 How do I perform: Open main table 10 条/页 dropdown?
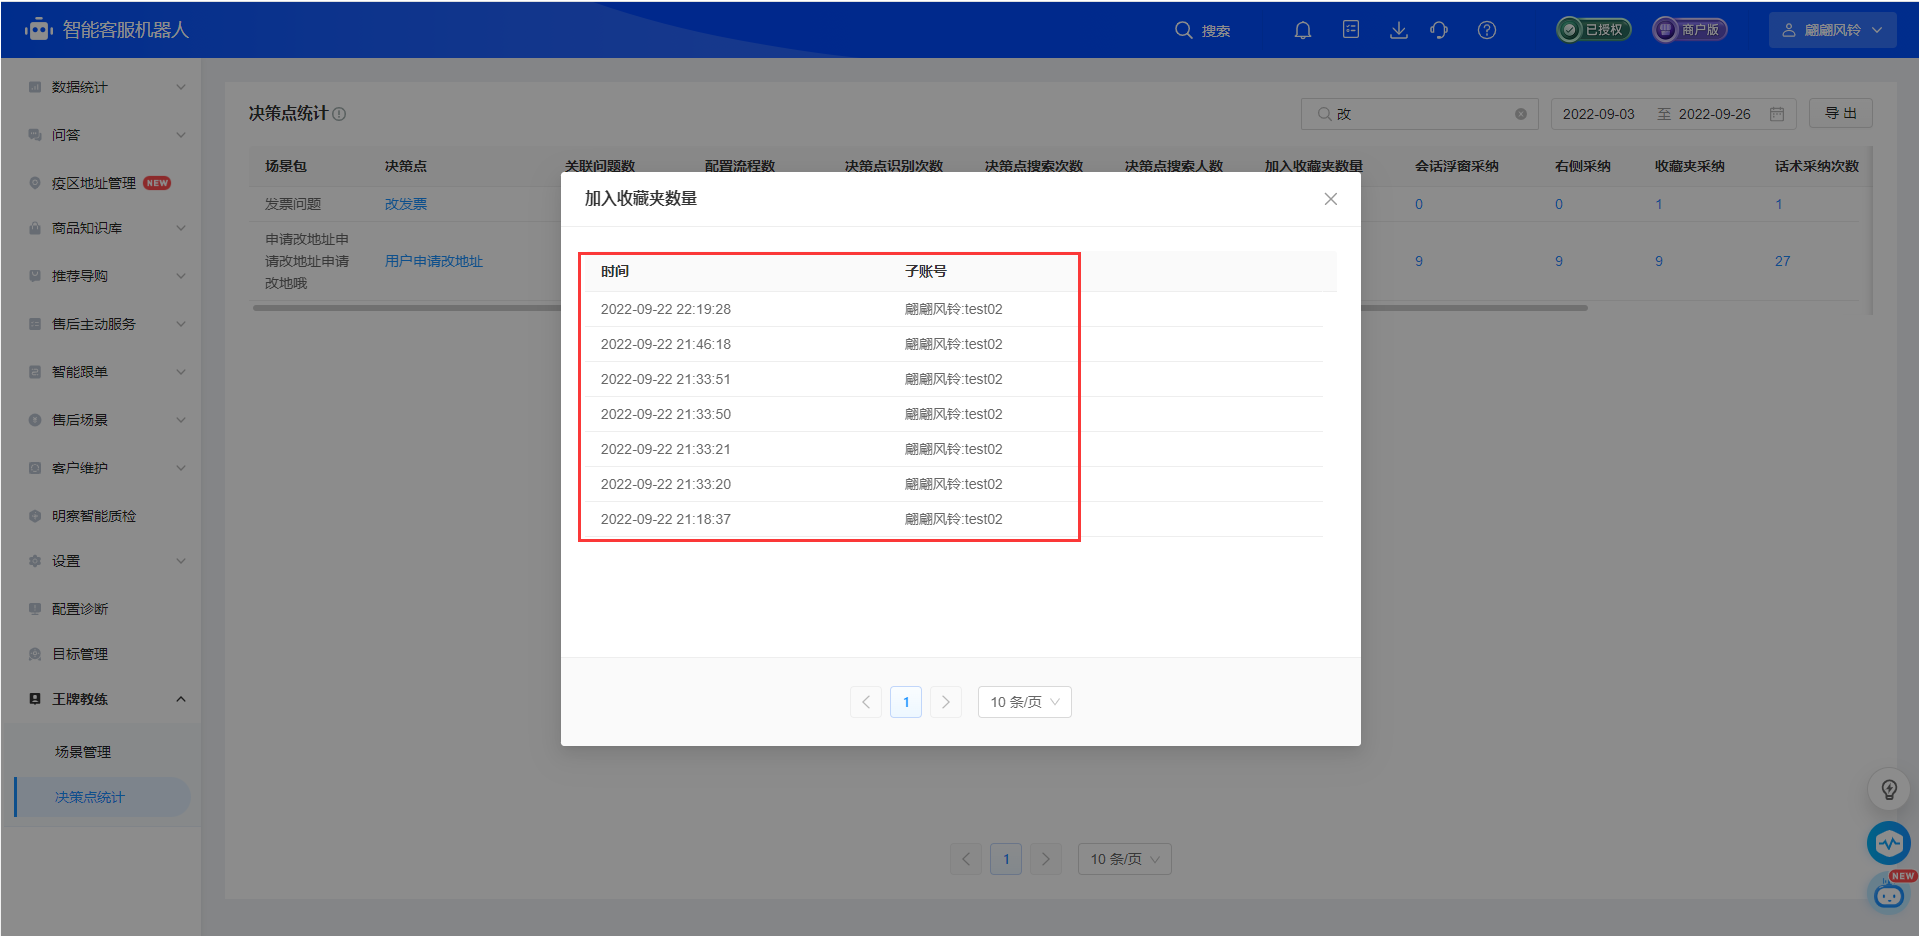pos(1125,859)
